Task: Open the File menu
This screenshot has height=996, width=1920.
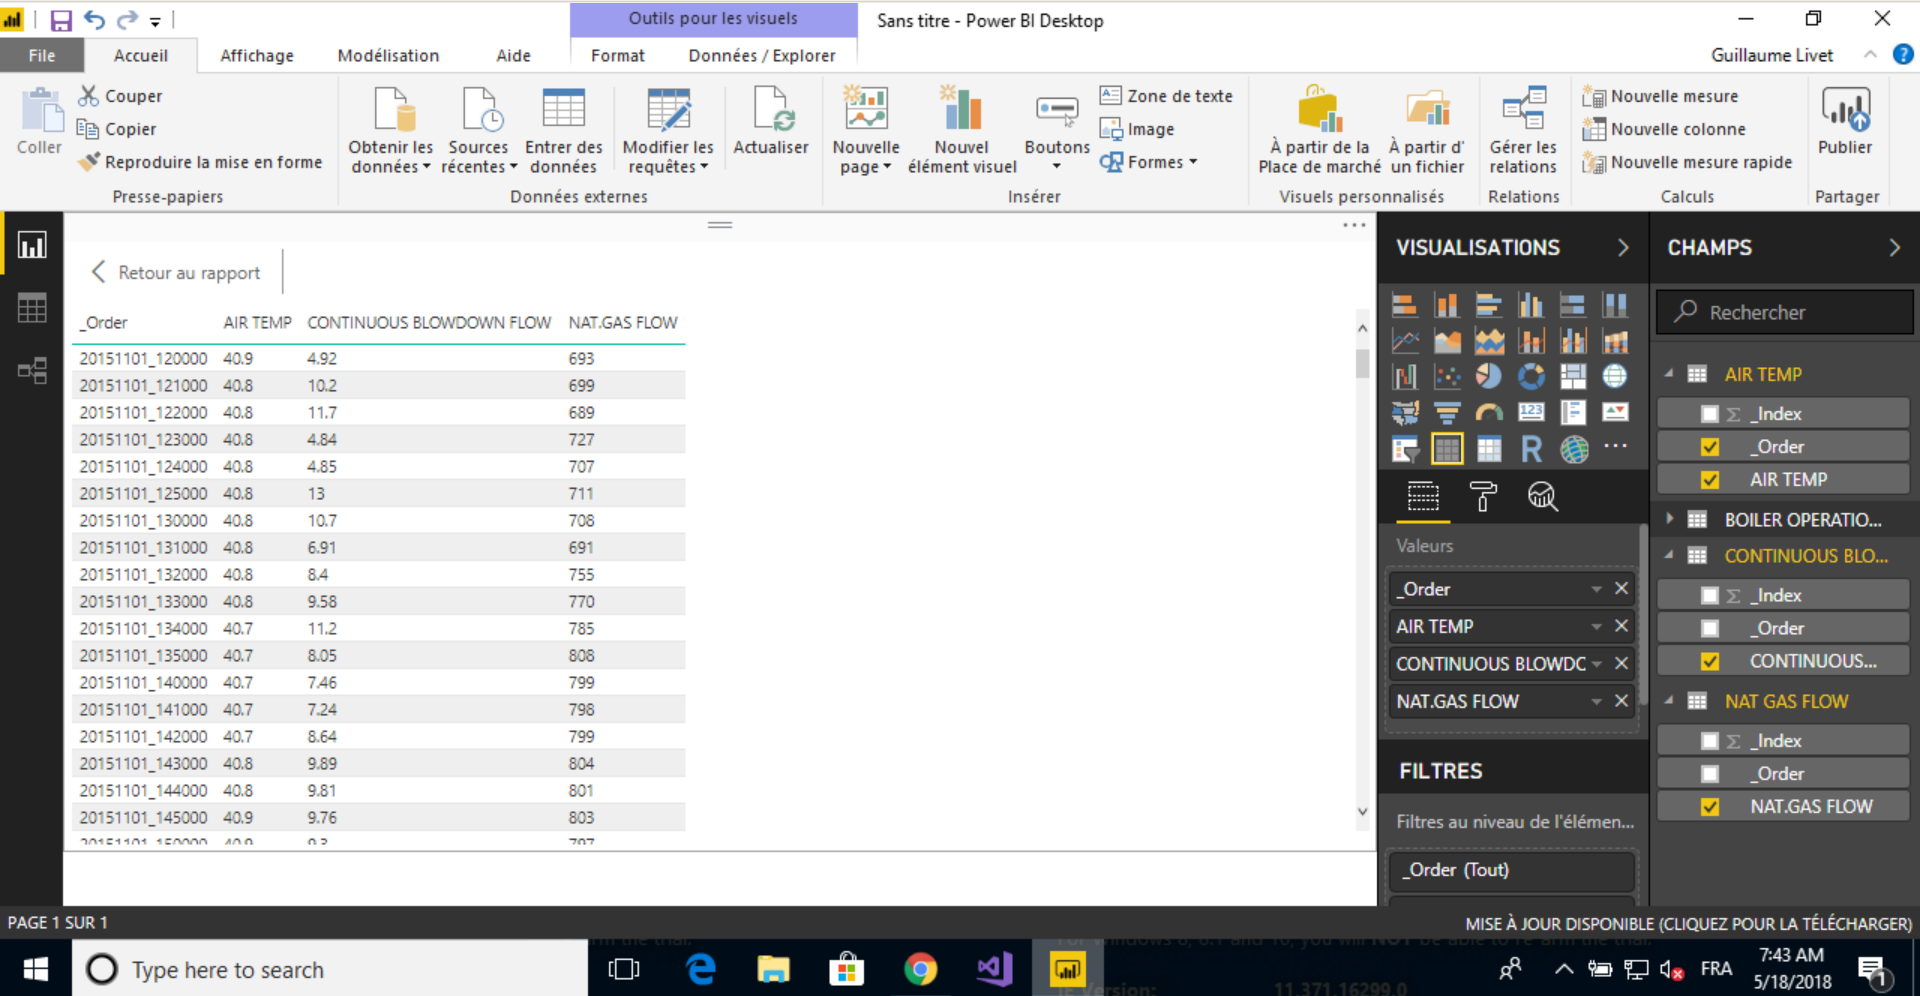Action: pos(41,56)
